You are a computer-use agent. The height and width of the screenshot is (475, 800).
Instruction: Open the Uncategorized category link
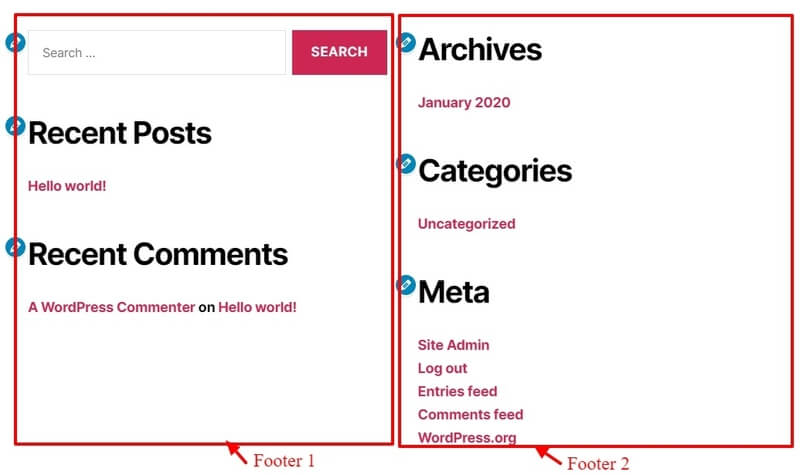click(466, 224)
